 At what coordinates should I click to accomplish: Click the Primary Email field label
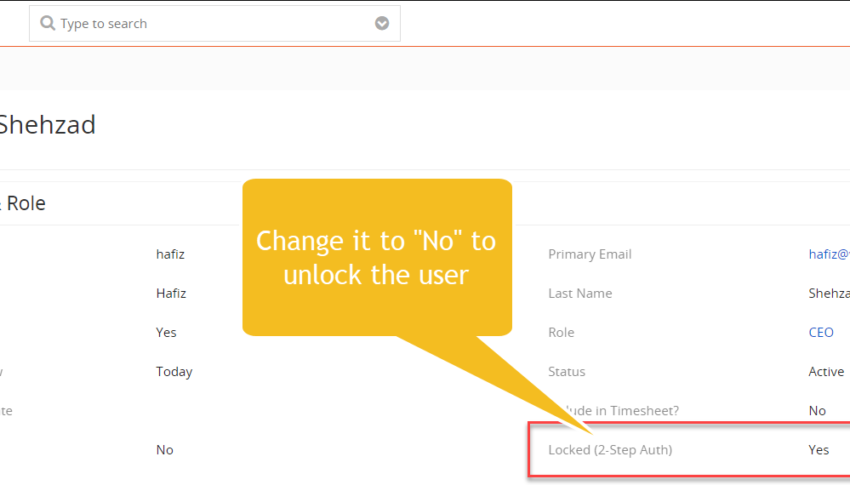coord(590,254)
